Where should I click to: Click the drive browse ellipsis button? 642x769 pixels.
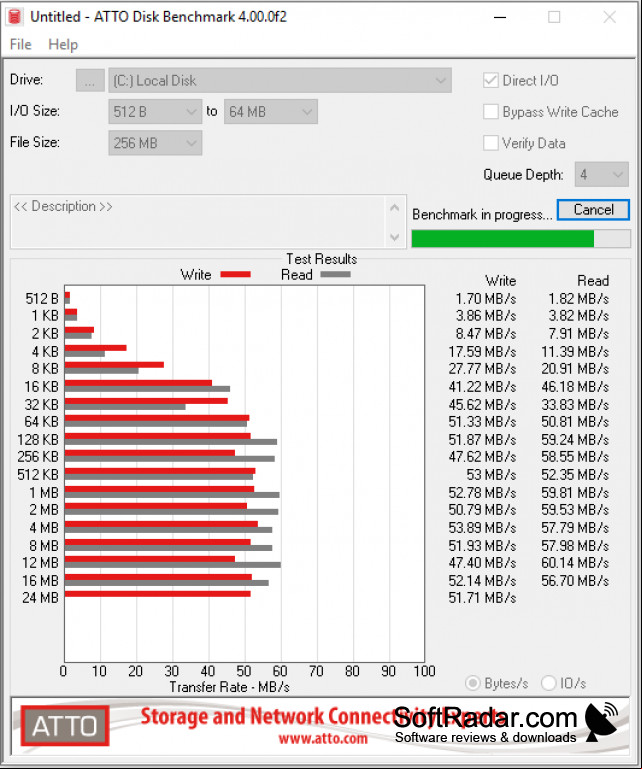(x=90, y=80)
